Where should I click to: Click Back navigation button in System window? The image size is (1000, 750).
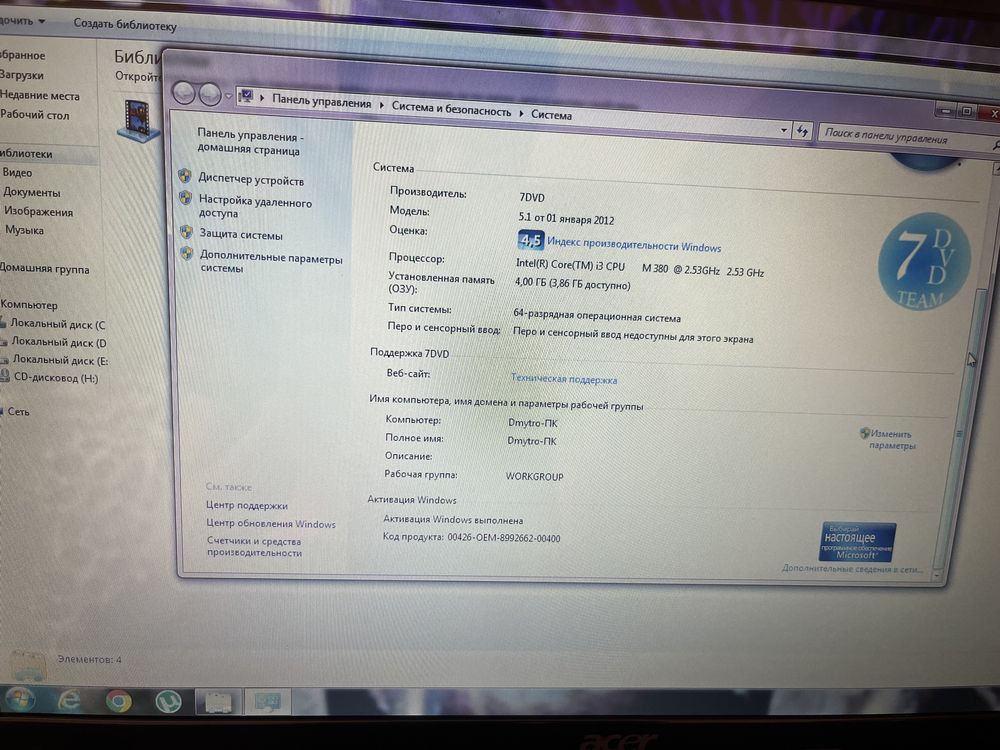pos(184,93)
